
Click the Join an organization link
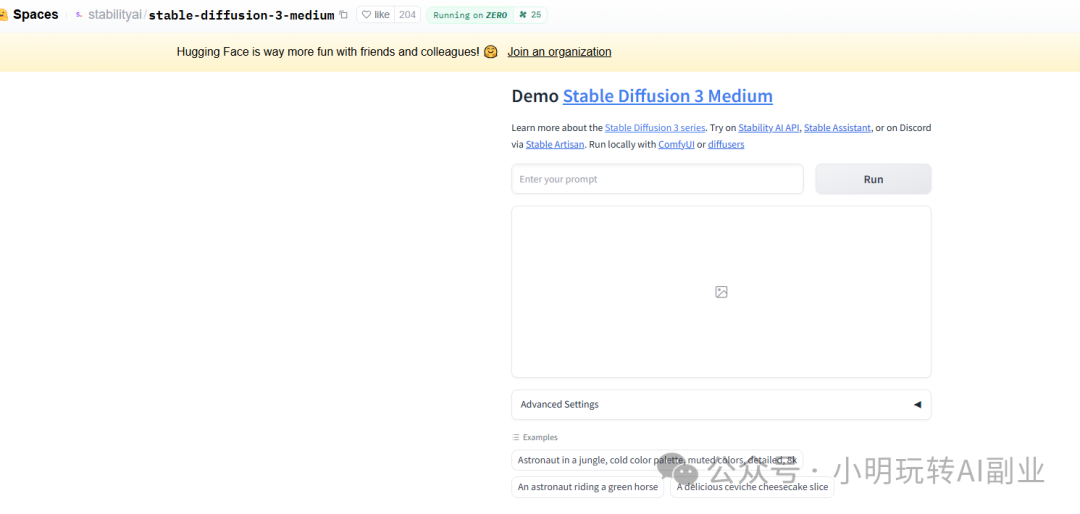coord(559,52)
